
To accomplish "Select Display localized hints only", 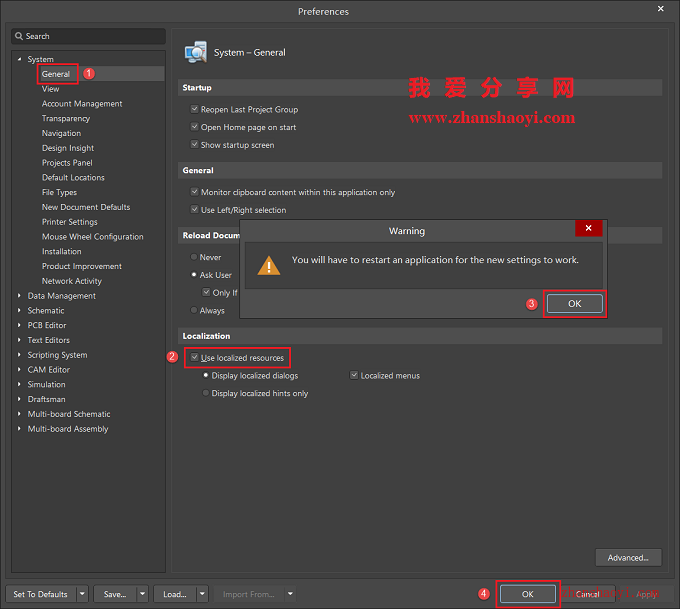I will pyautogui.click(x=206, y=393).
